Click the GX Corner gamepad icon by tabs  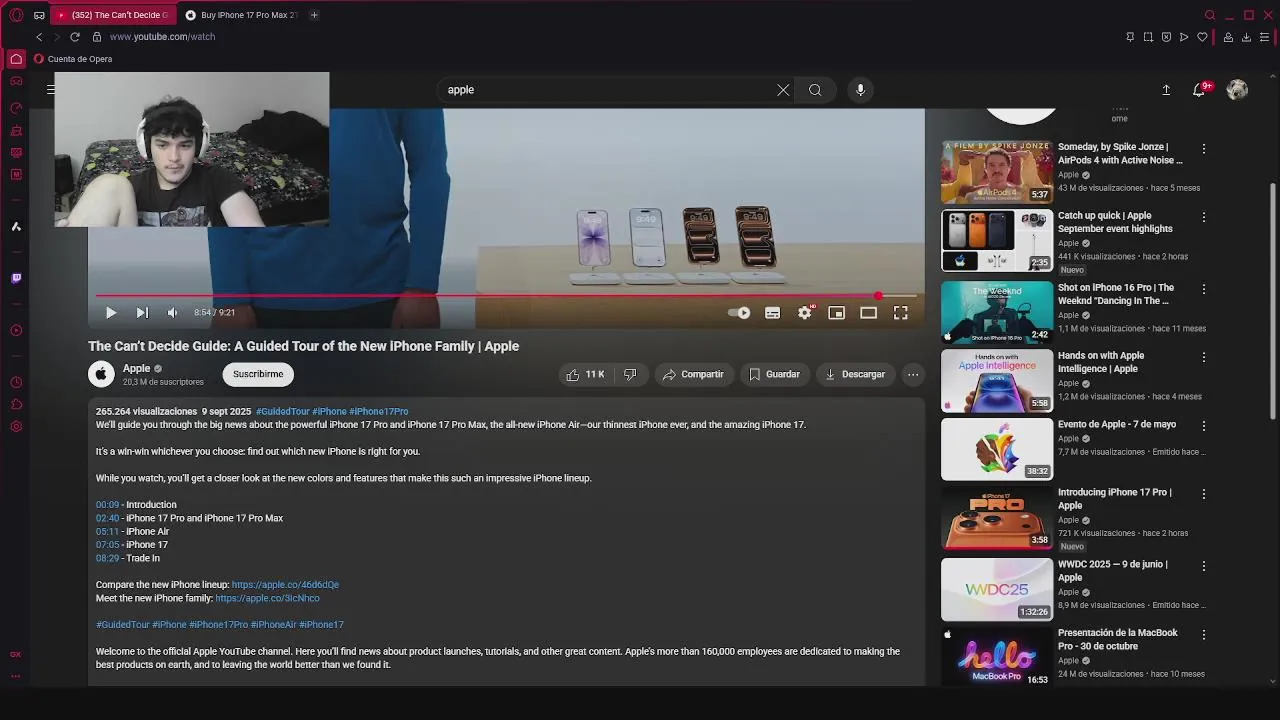pyautogui.click(x=39, y=15)
